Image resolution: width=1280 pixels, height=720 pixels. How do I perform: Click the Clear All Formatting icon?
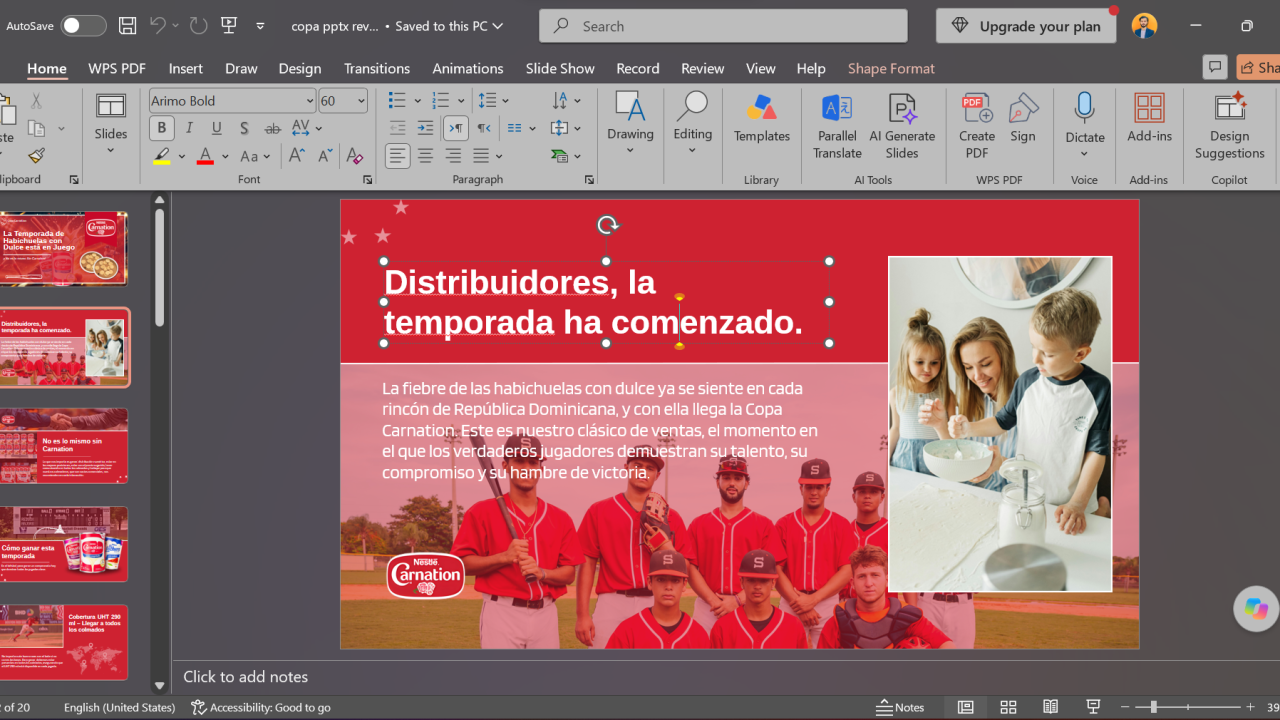coord(353,155)
